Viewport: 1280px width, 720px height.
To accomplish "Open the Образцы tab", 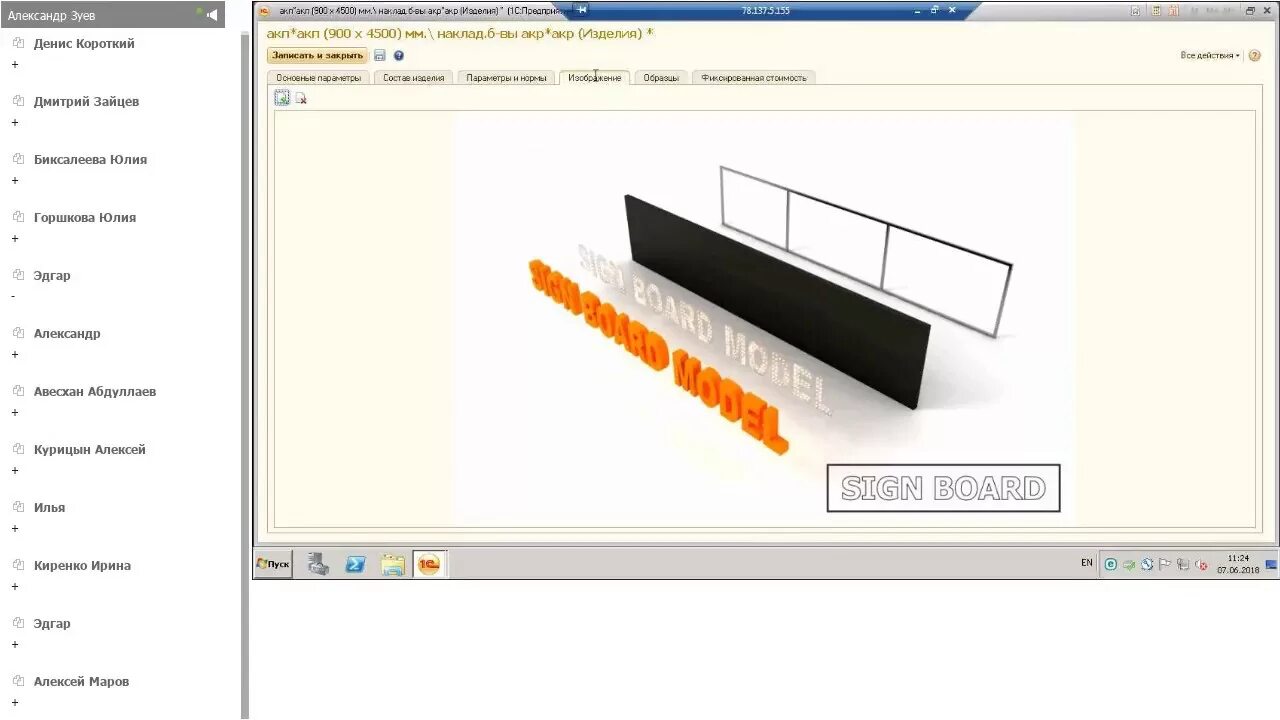I will pyautogui.click(x=661, y=78).
